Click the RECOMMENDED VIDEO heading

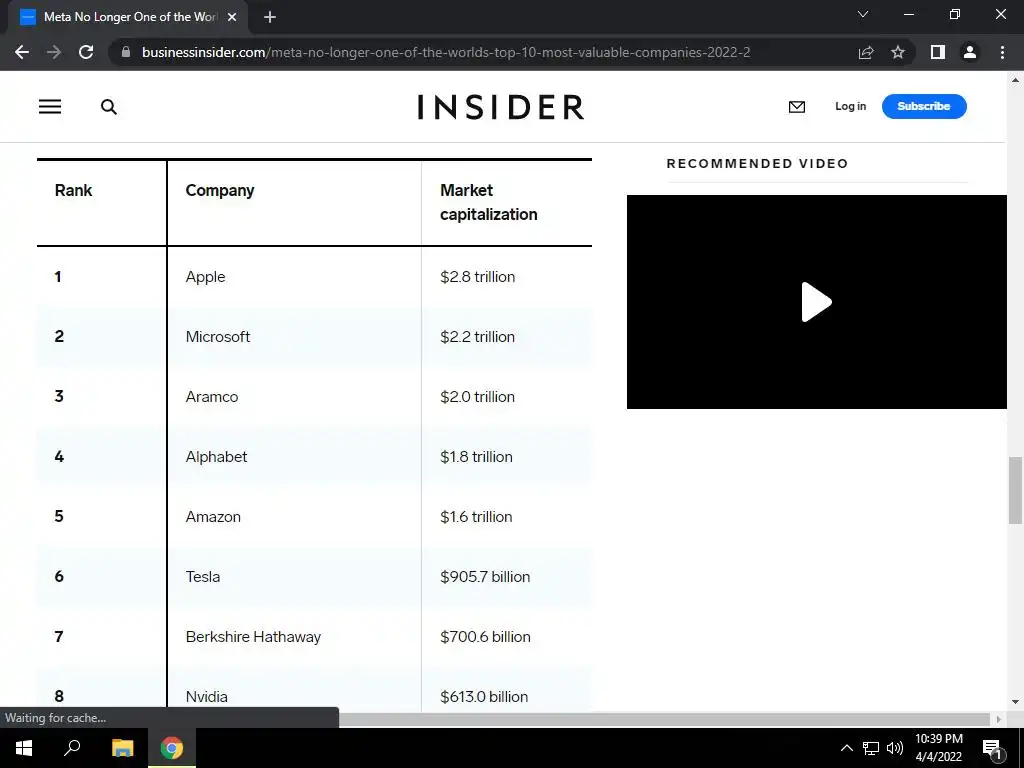coord(758,163)
